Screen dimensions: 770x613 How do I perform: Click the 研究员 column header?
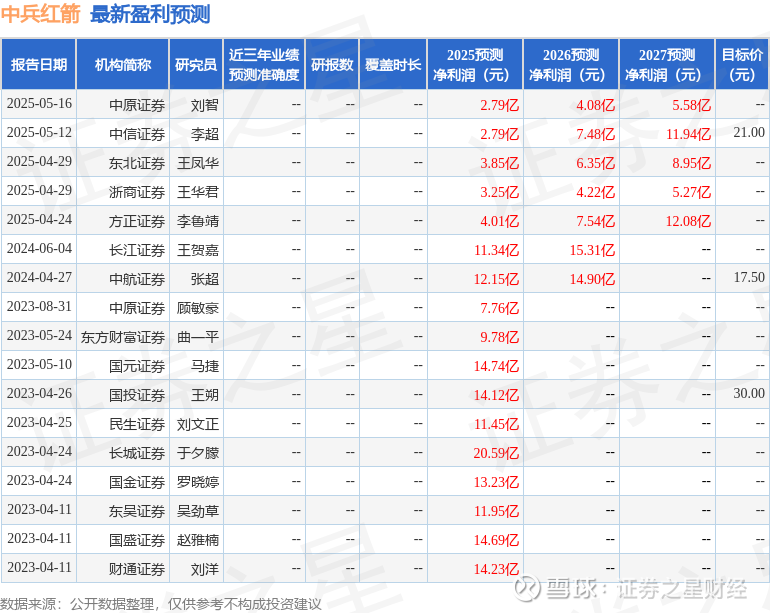point(196,64)
